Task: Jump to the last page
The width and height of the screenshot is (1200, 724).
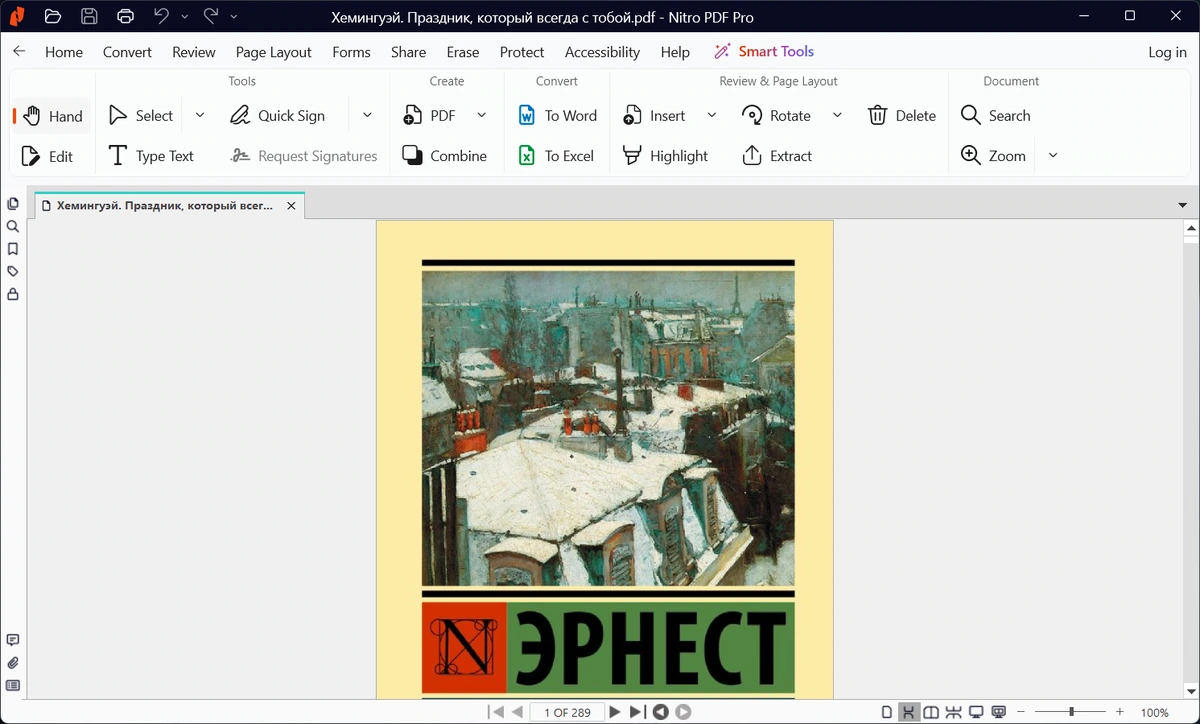Action: click(x=636, y=712)
